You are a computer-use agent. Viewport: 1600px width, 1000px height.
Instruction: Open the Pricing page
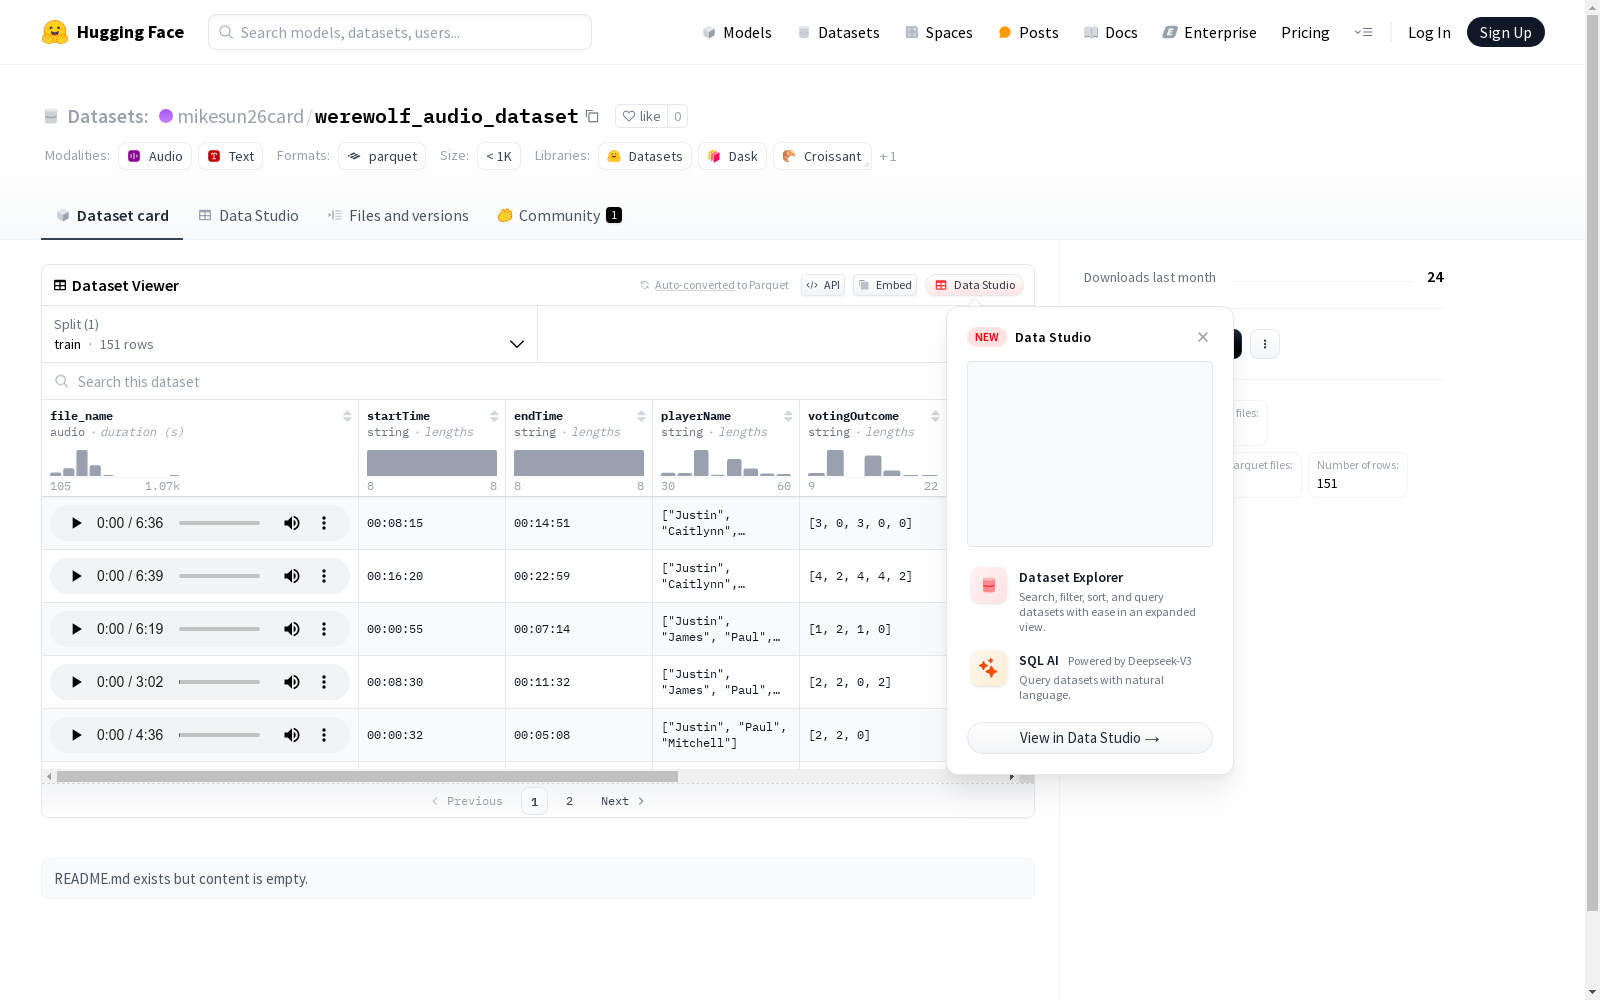pos(1305,32)
